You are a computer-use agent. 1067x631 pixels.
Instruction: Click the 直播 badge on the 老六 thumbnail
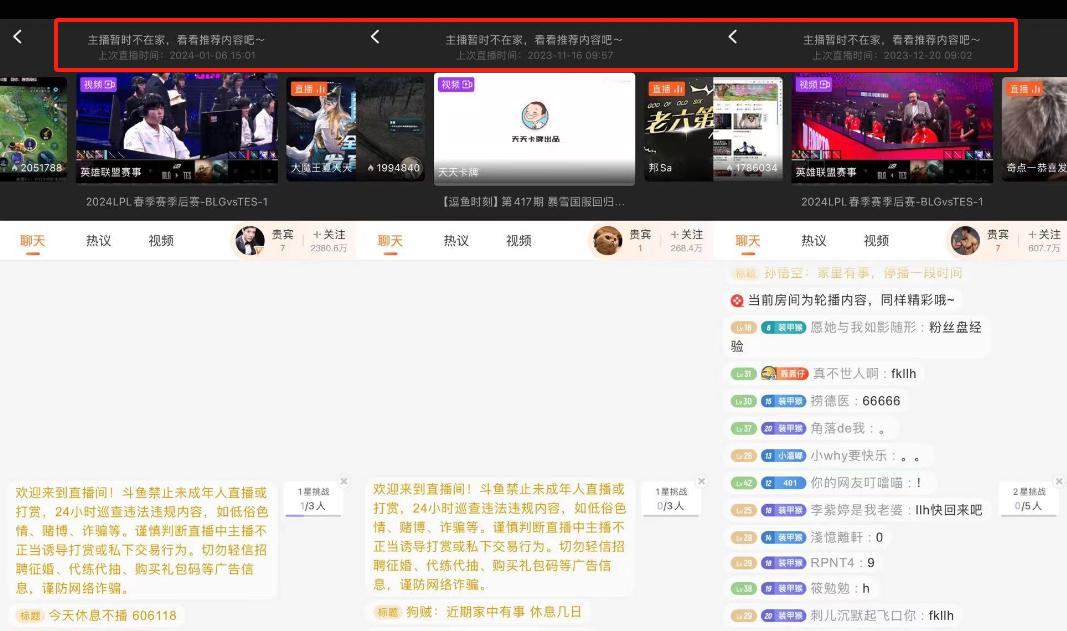pos(666,88)
